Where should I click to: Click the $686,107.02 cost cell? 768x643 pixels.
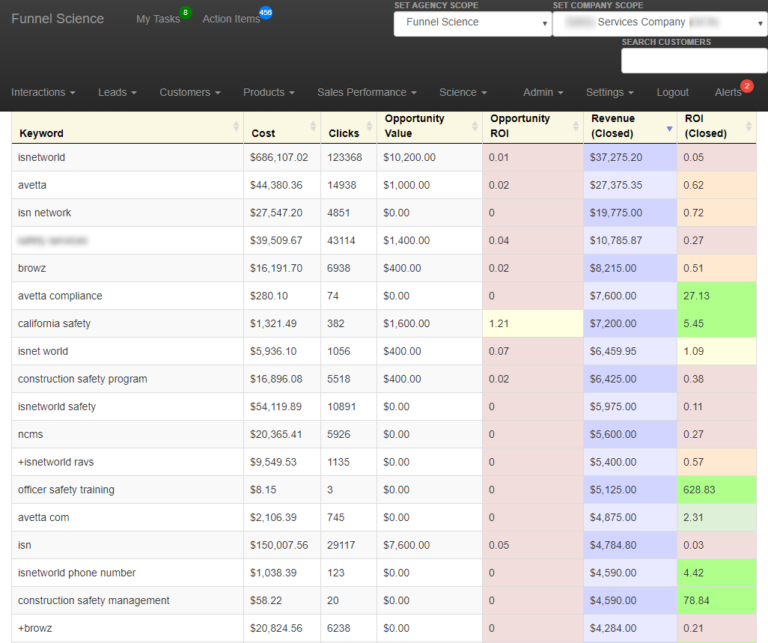282,158
